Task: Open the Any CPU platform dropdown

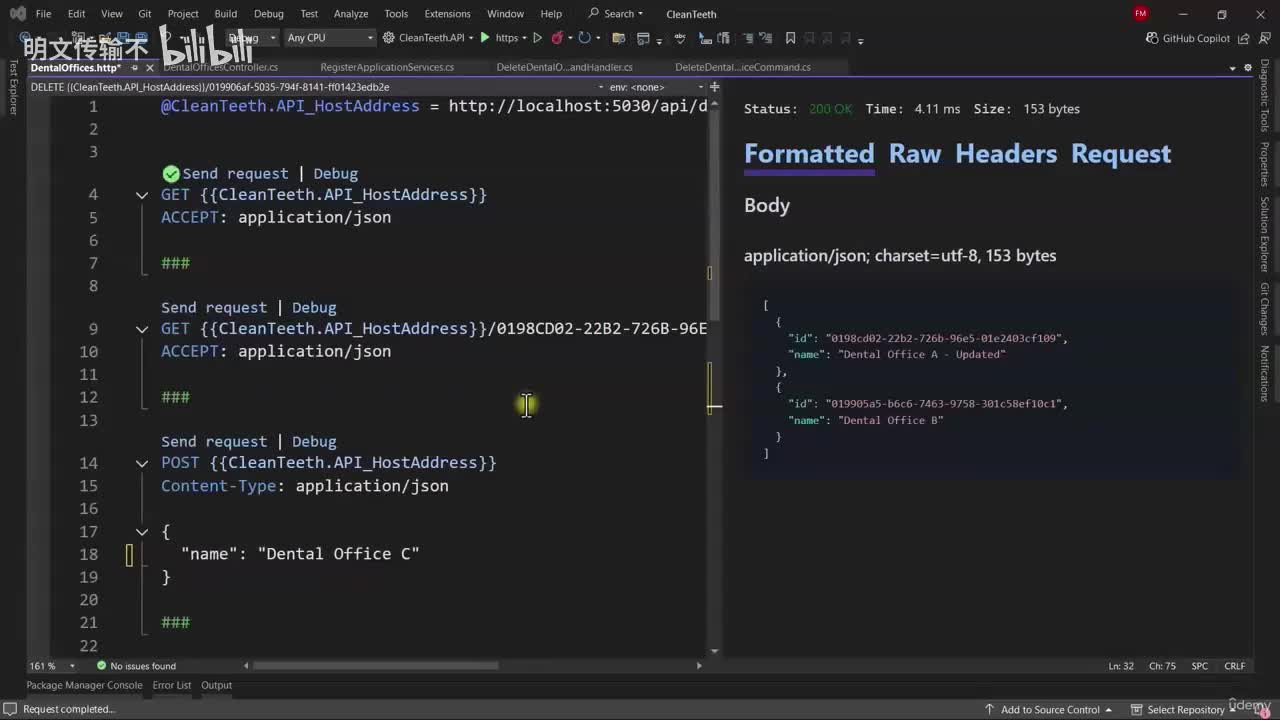Action: pos(330,38)
